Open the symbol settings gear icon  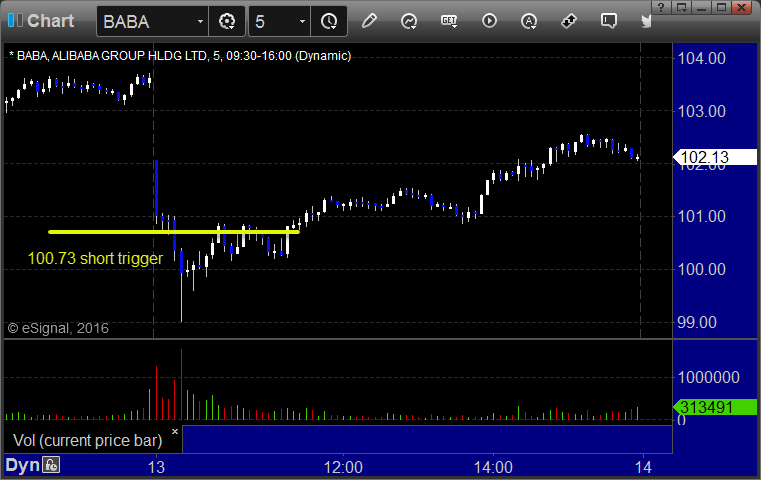coord(227,21)
